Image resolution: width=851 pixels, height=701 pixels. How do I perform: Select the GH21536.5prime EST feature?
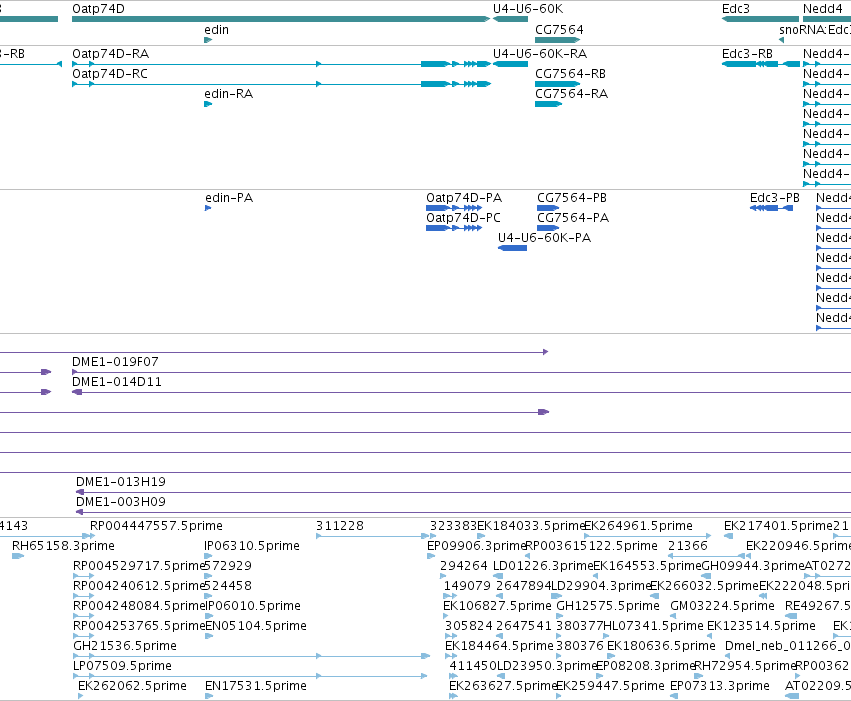[251, 656]
